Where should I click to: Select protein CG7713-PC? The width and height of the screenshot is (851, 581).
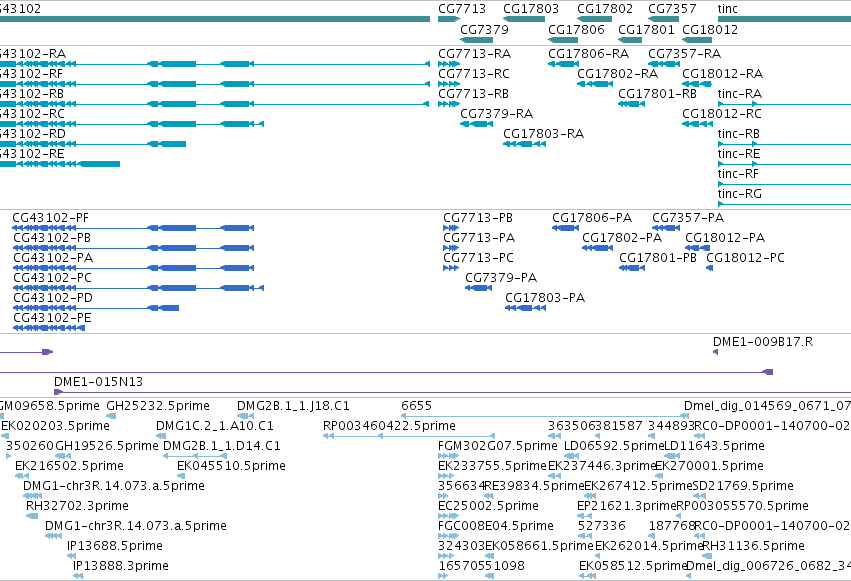pyautogui.click(x=451, y=268)
